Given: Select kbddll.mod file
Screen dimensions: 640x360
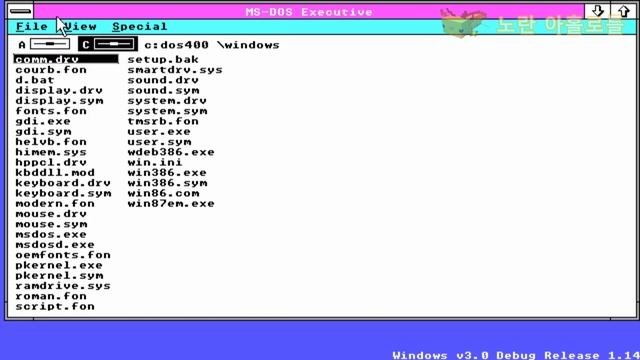Looking at the screenshot, I should pyautogui.click(x=55, y=173).
